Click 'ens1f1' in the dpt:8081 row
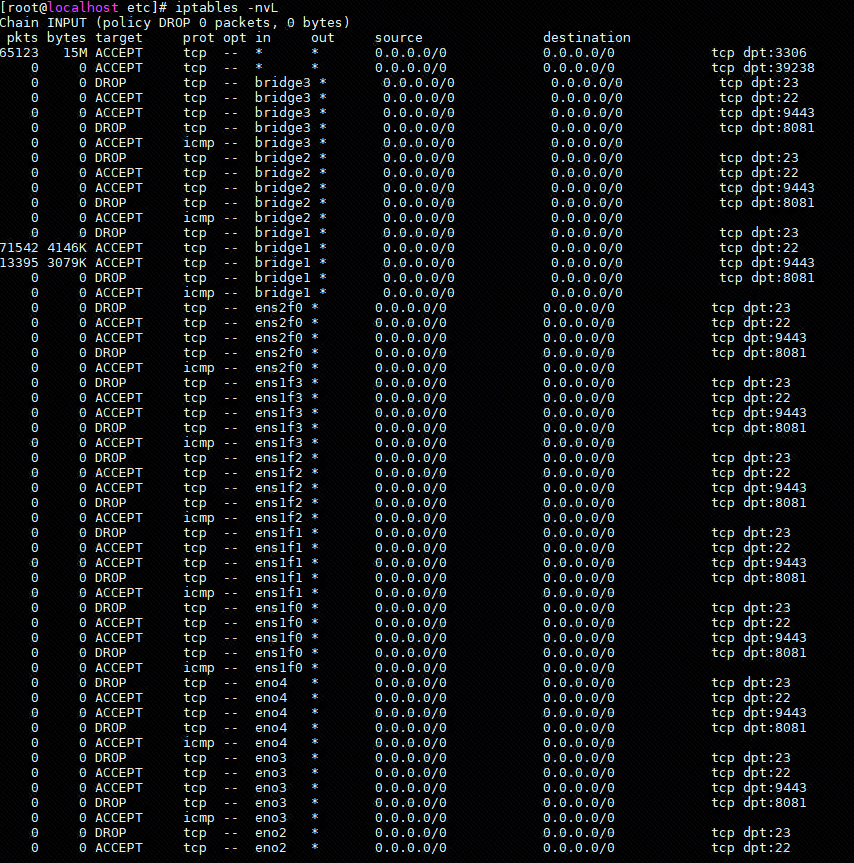 [x=278, y=578]
